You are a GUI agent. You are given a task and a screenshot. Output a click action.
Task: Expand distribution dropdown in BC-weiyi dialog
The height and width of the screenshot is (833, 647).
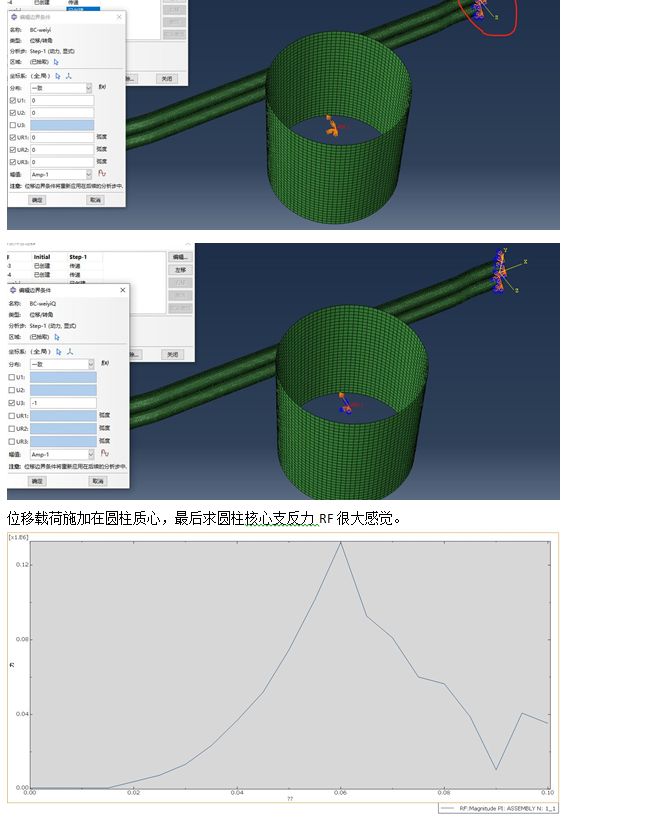click(x=88, y=88)
